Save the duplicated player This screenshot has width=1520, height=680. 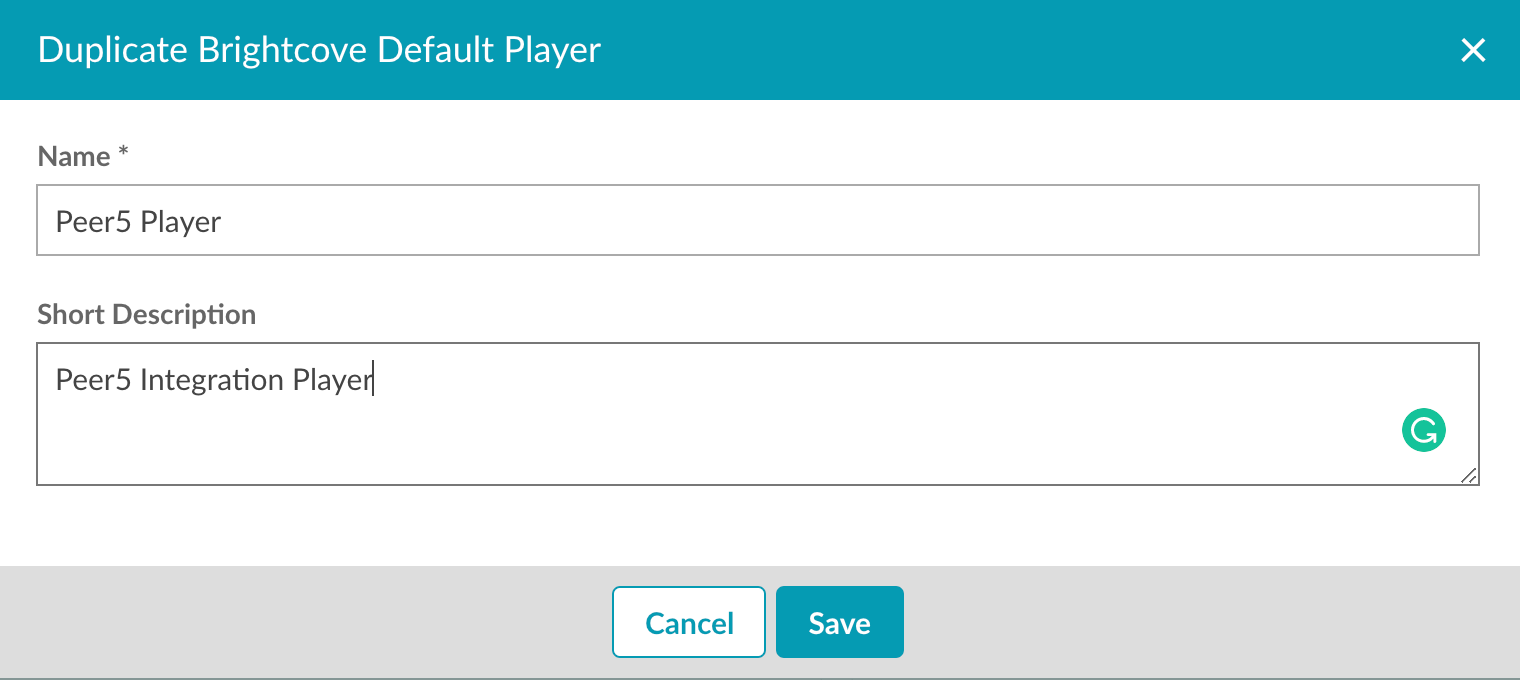839,621
